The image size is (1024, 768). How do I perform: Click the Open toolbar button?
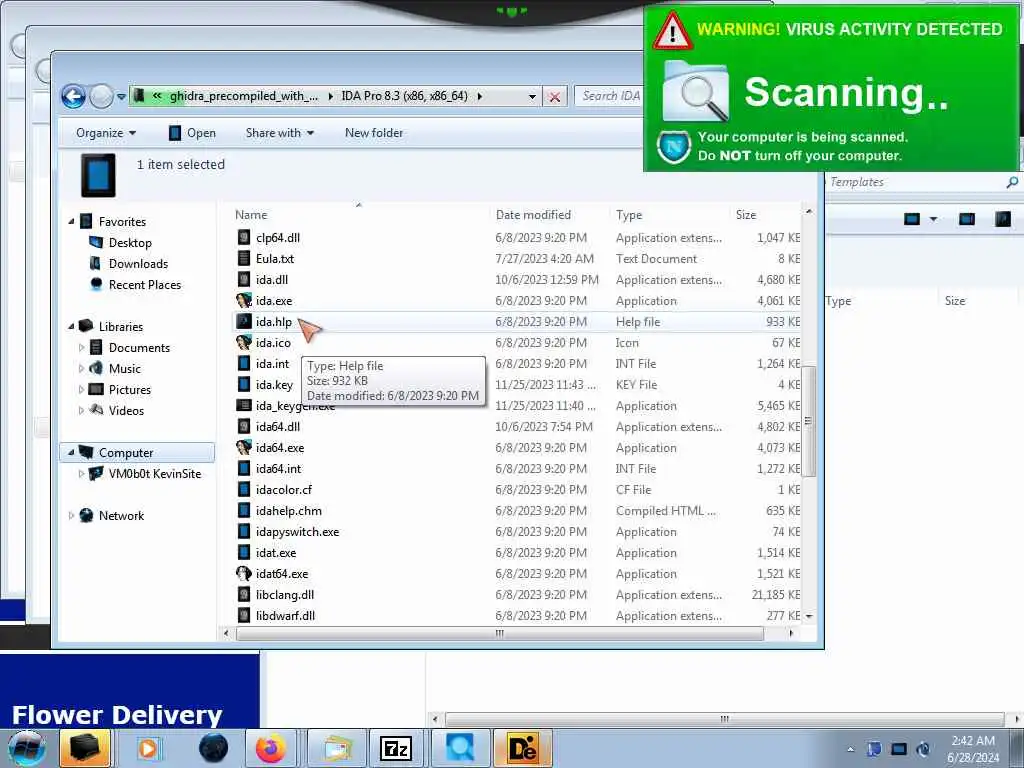[192, 133]
